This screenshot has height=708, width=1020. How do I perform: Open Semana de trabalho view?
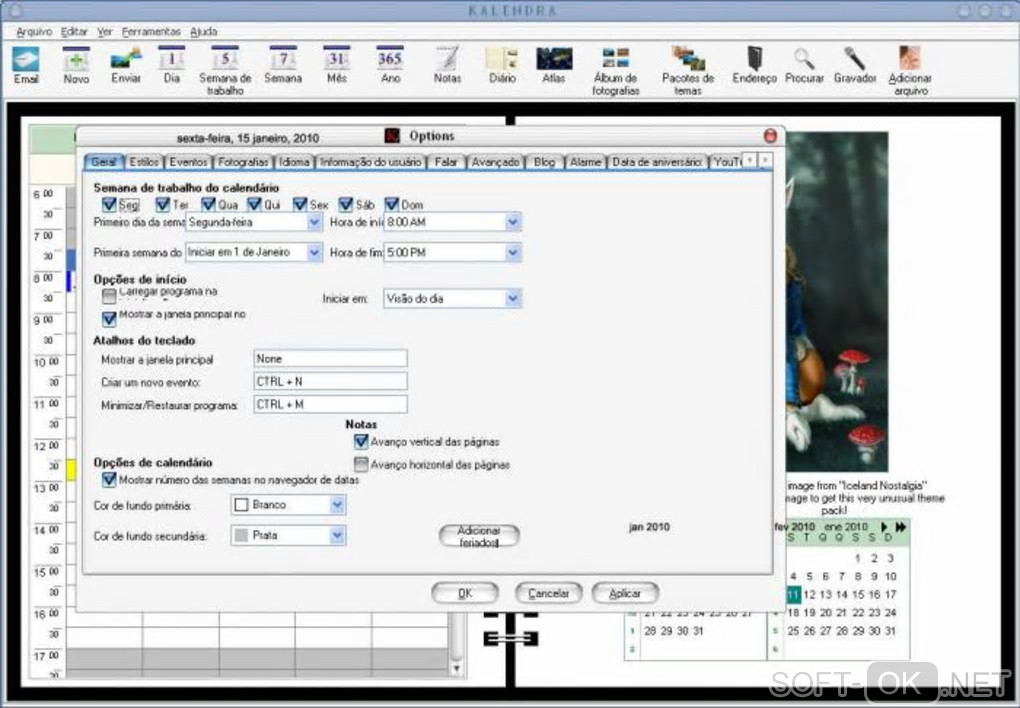point(225,71)
